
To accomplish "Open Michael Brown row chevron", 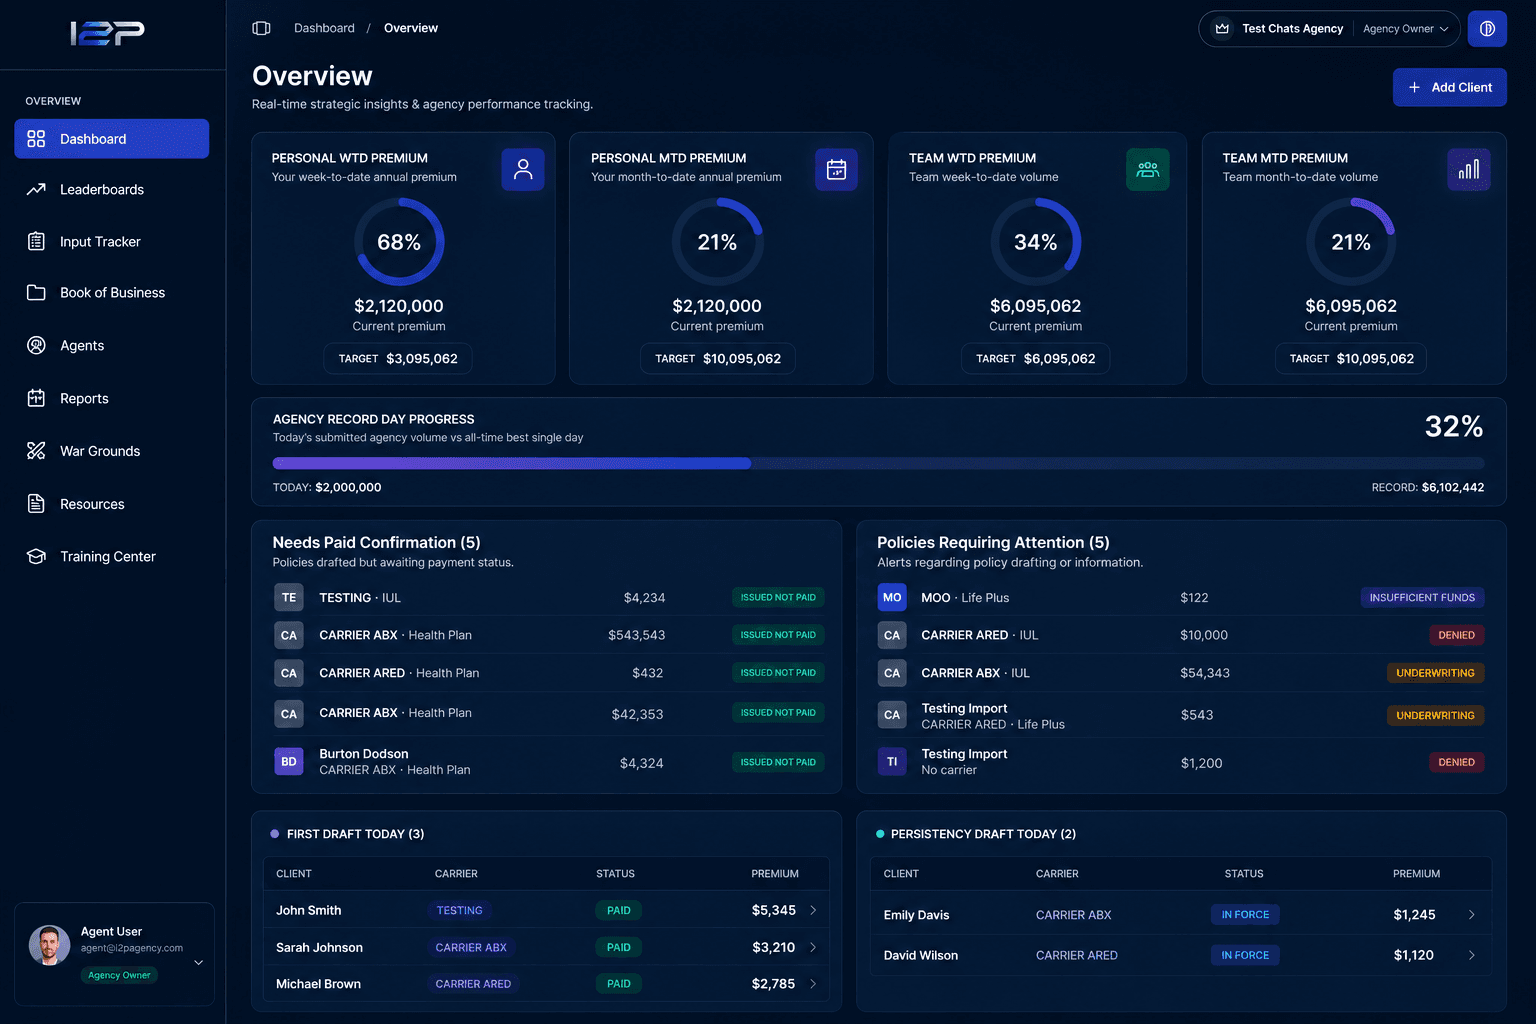I will coord(813,984).
